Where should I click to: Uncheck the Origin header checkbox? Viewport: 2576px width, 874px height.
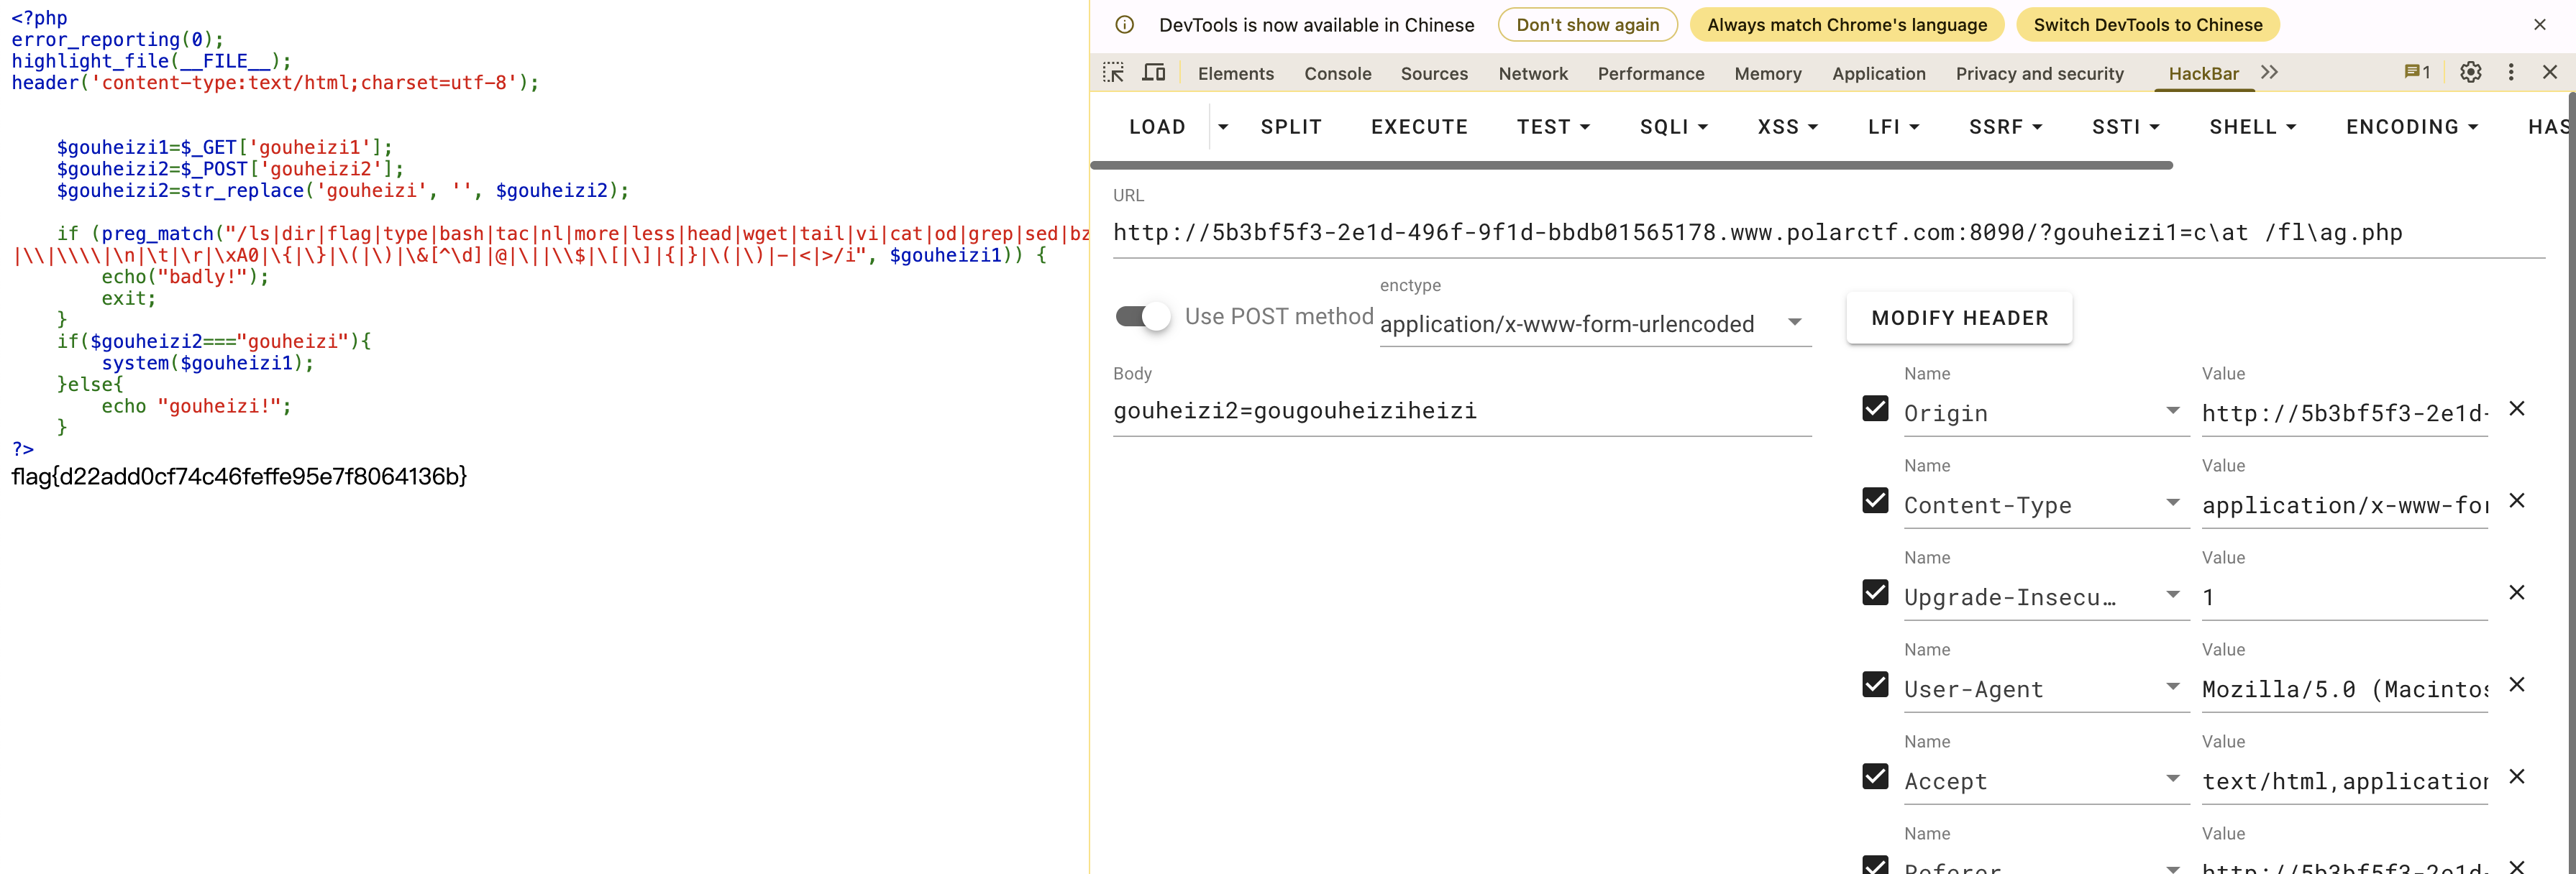(1875, 409)
